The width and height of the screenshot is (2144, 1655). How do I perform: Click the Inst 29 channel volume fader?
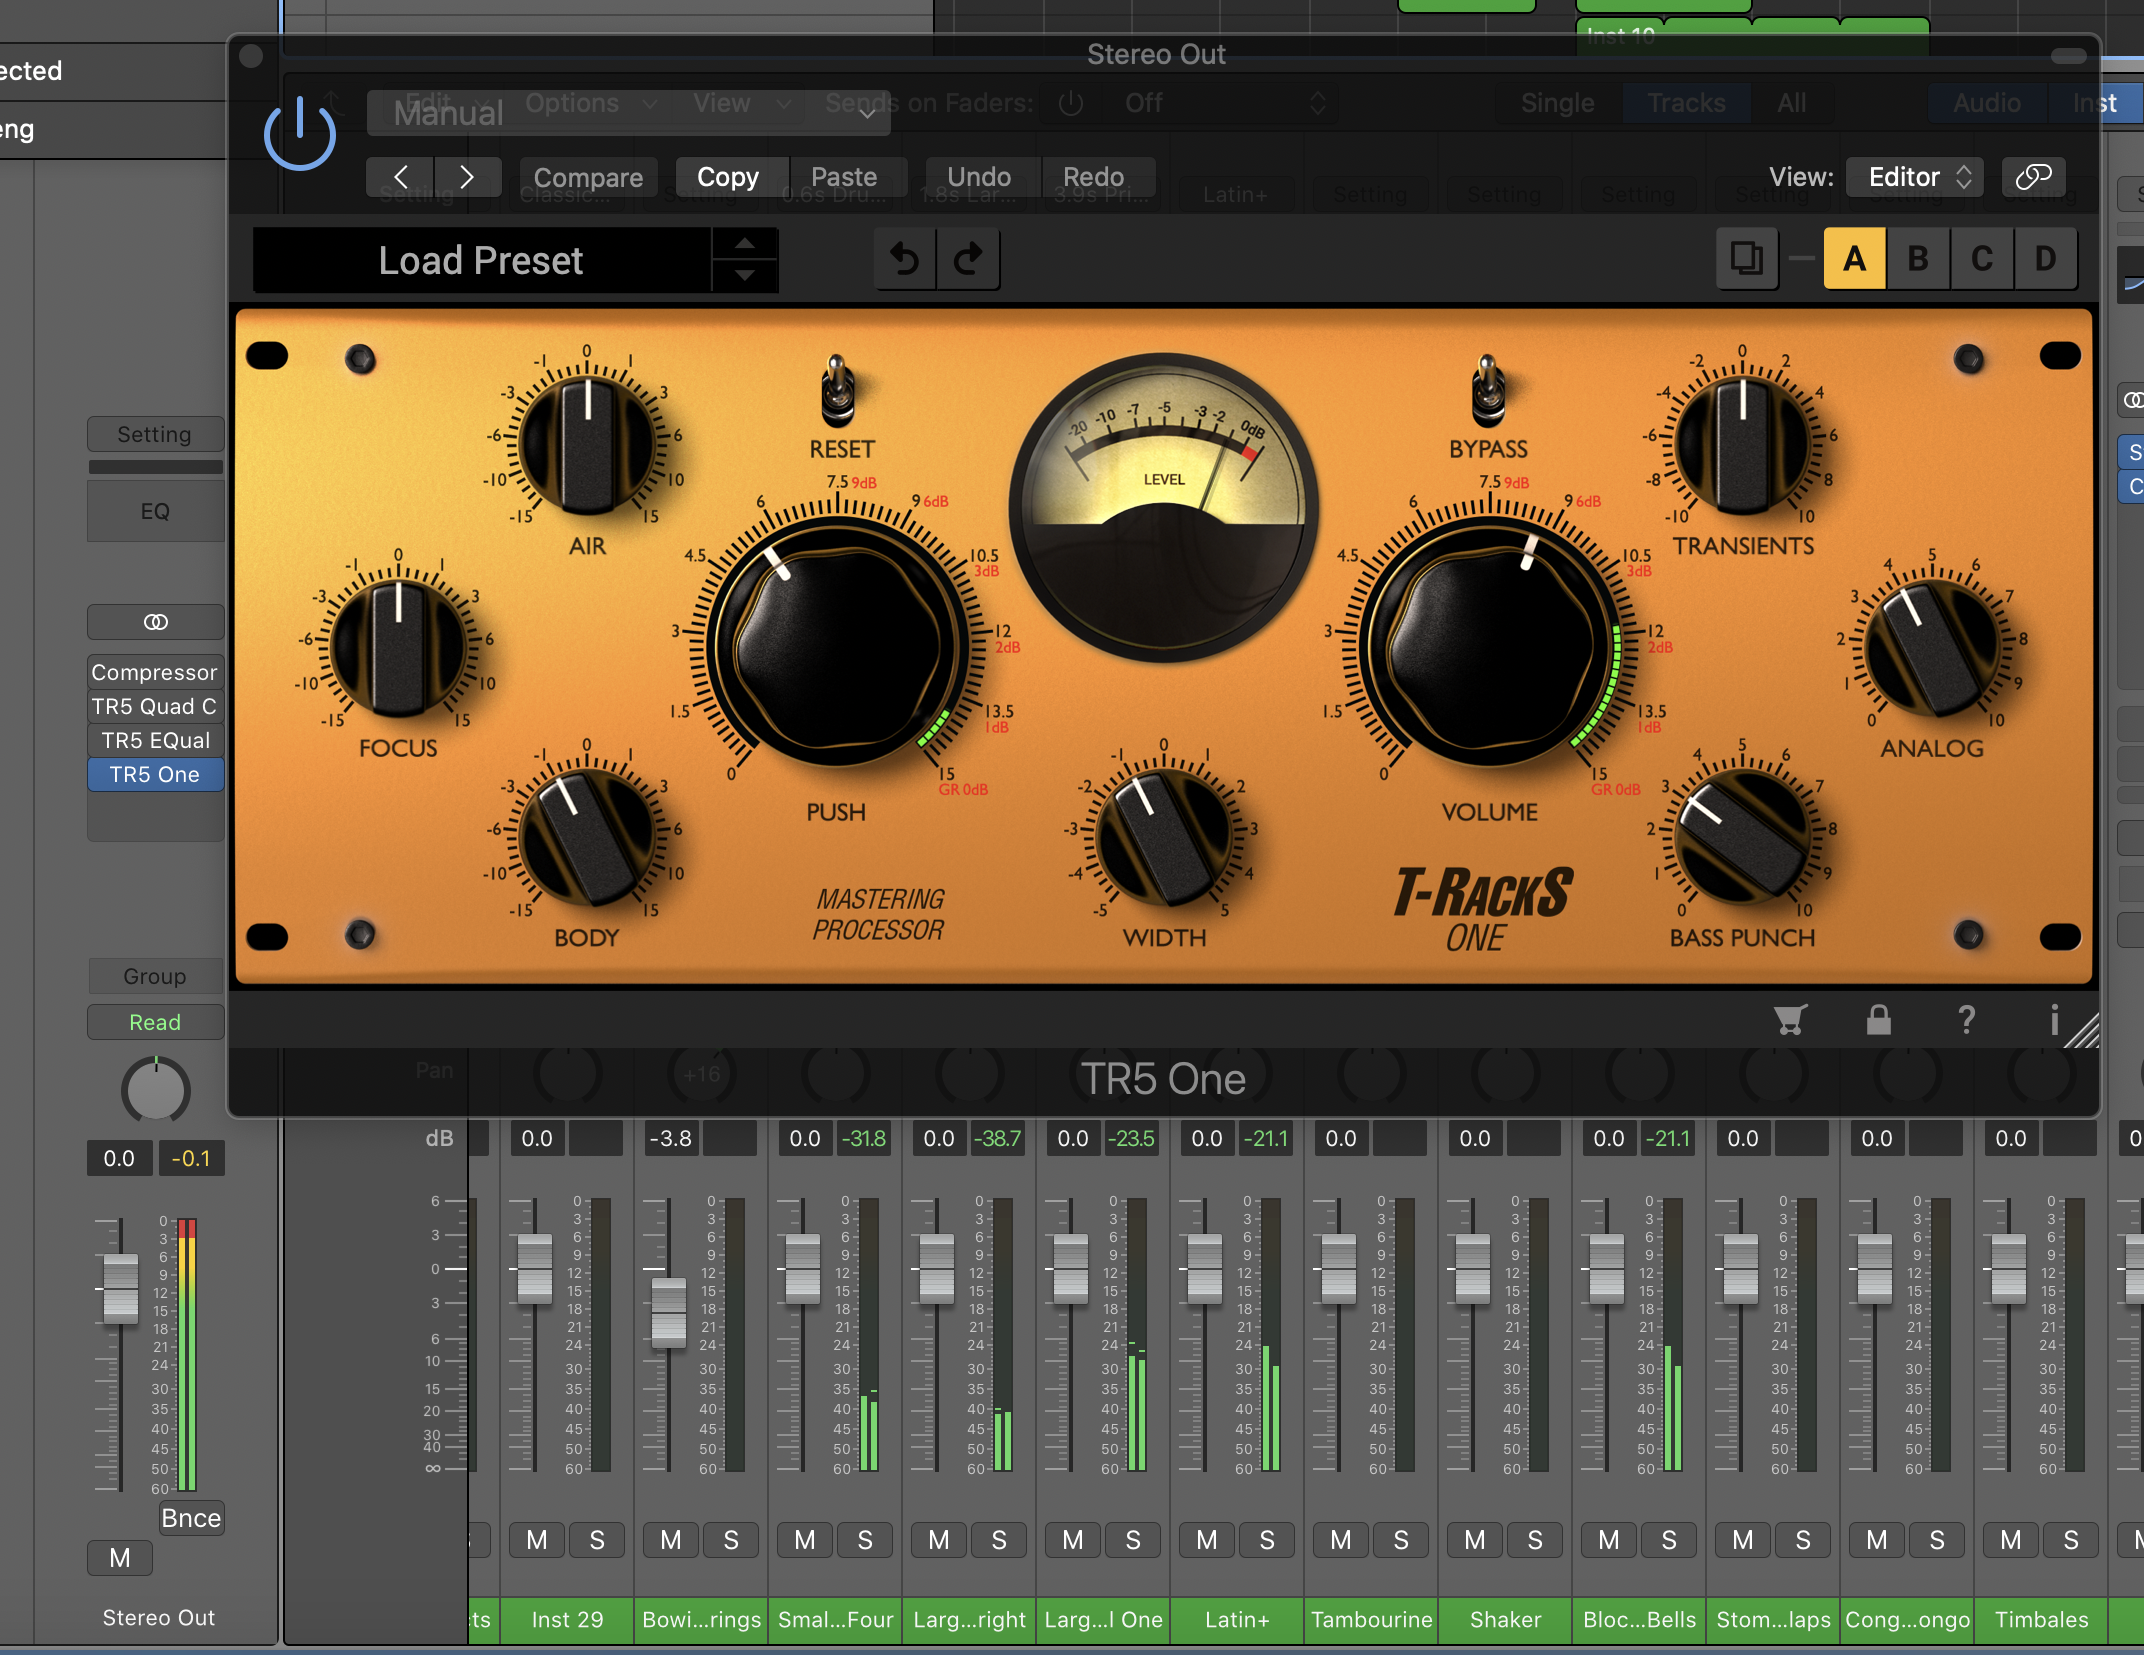click(x=535, y=1268)
